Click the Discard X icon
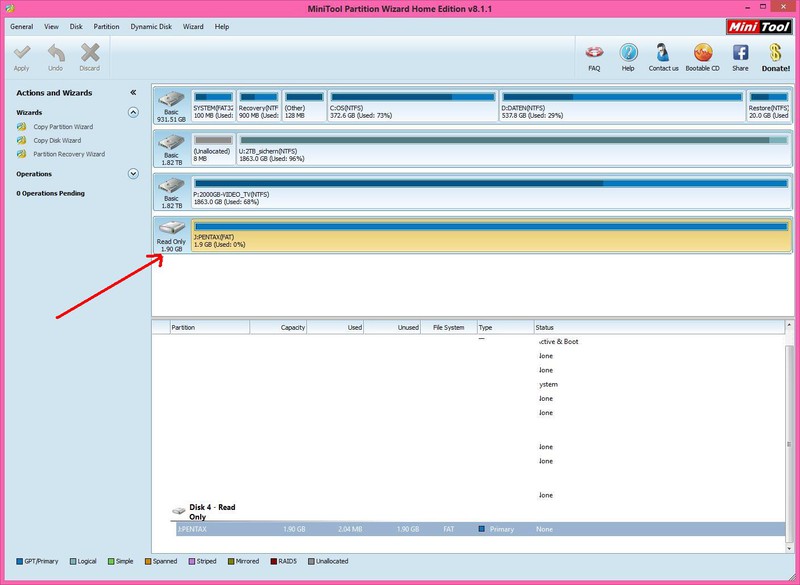This screenshot has height=585, width=800. point(90,53)
